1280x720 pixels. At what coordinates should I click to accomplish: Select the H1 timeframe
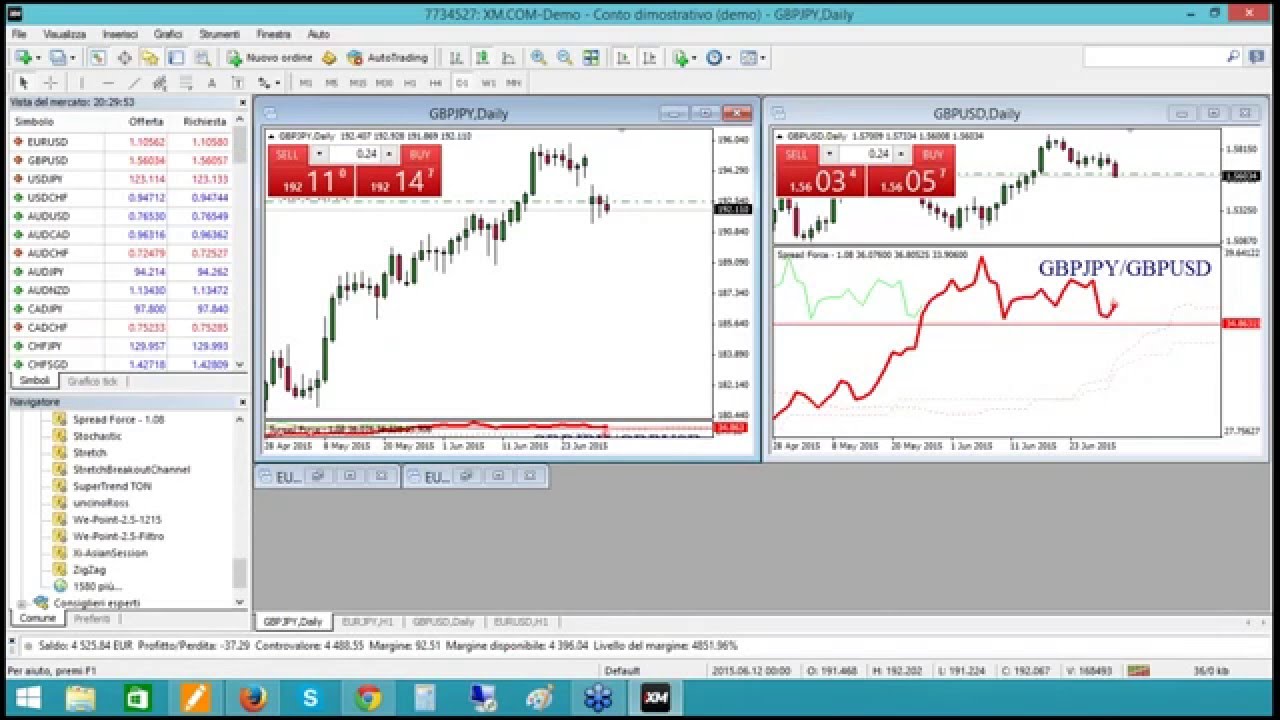coord(410,83)
